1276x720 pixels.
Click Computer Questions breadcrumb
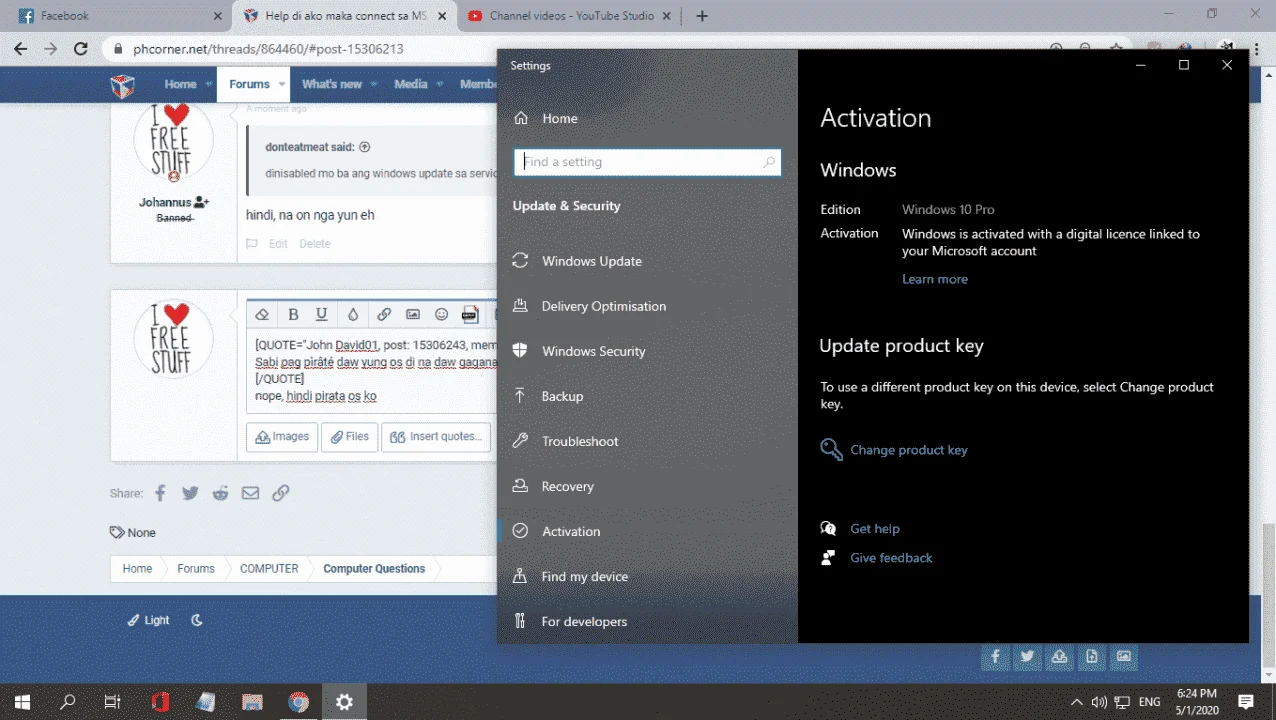pyautogui.click(x=374, y=569)
